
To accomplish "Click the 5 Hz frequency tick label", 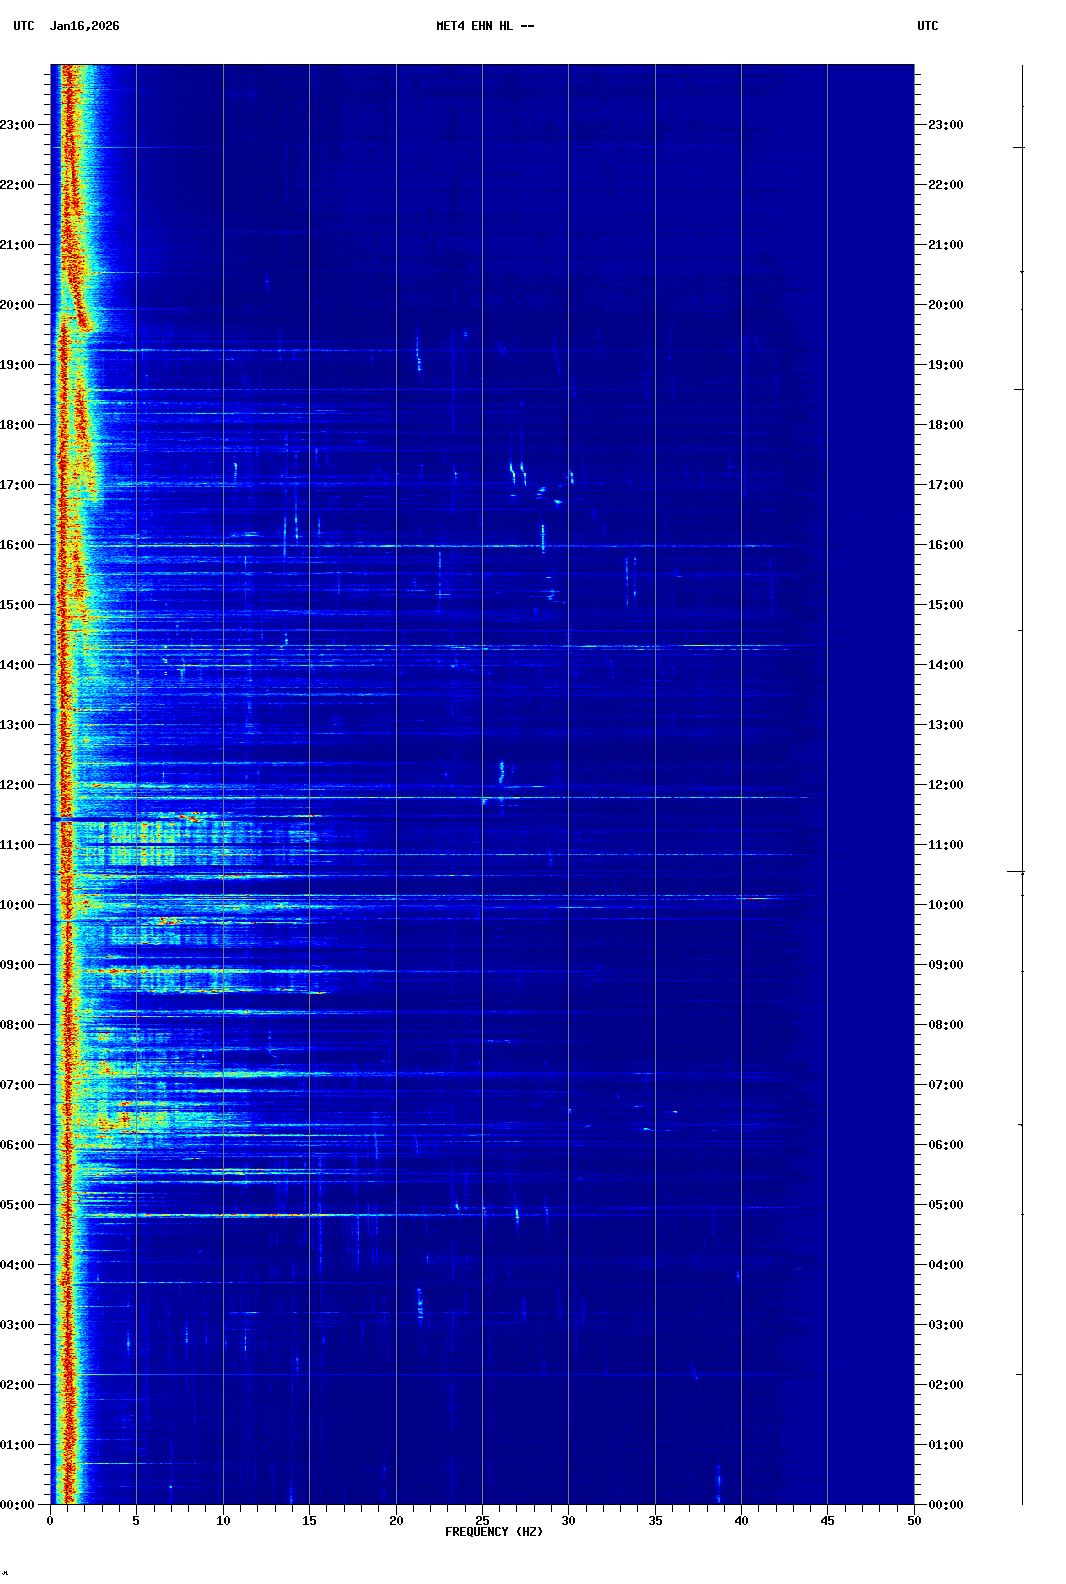I will 136,1521.
